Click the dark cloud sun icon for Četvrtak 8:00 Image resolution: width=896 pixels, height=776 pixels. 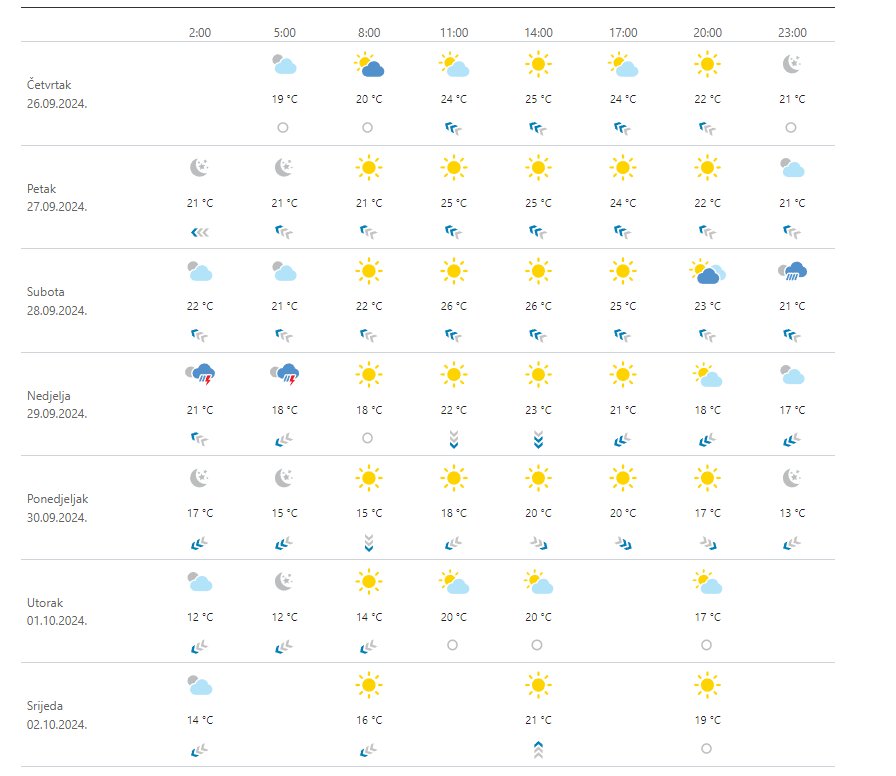click(369, 65)
